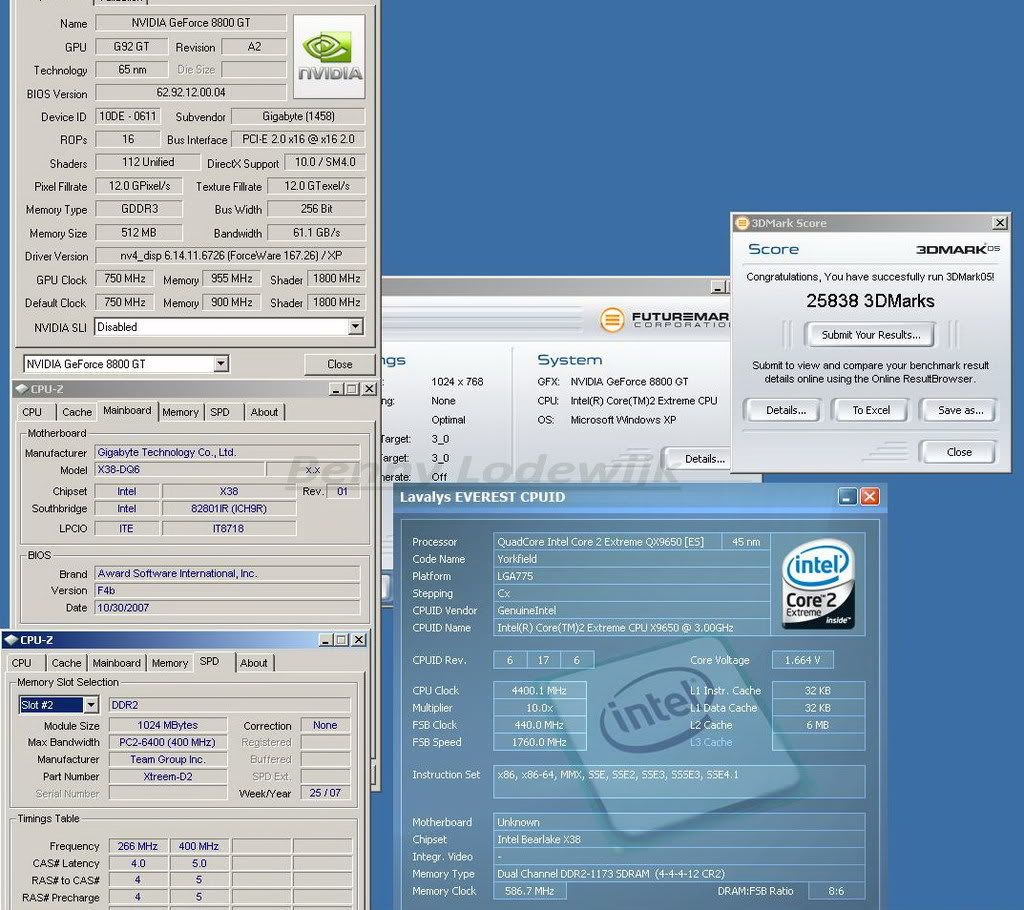Select SPD tab in CPU-Z SPD window
Viewport: 1024px width, 910px height.
pyautogui.click(x=210, y=661)
